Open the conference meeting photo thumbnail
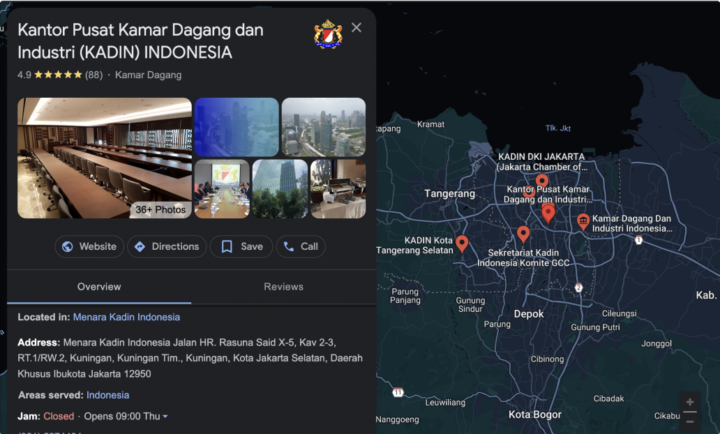 222,189
